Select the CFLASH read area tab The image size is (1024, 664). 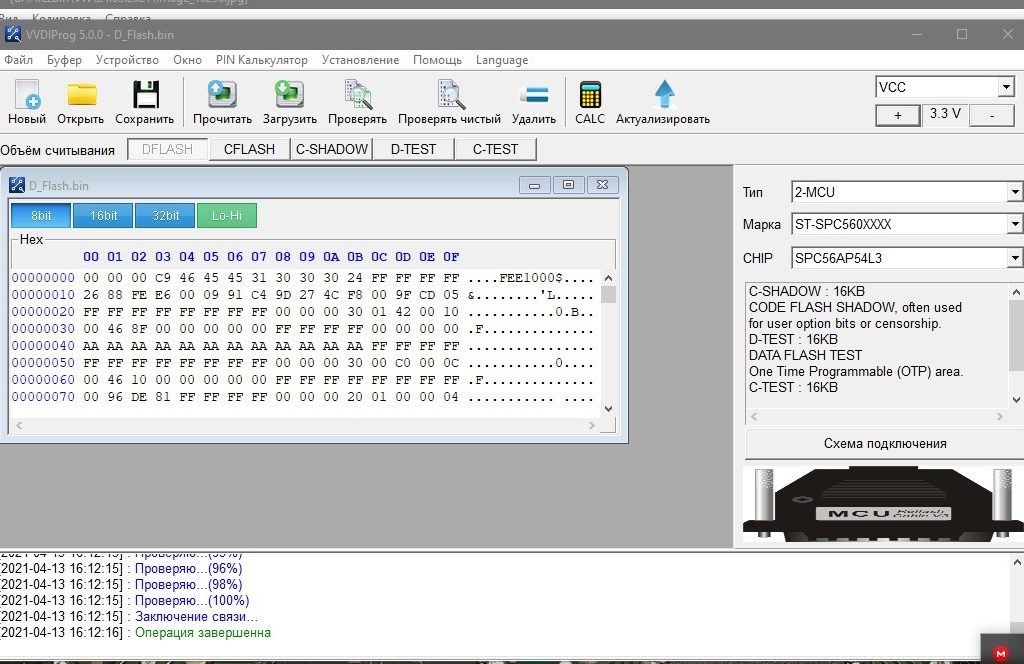pyautogui.click(x=249, y=150)
